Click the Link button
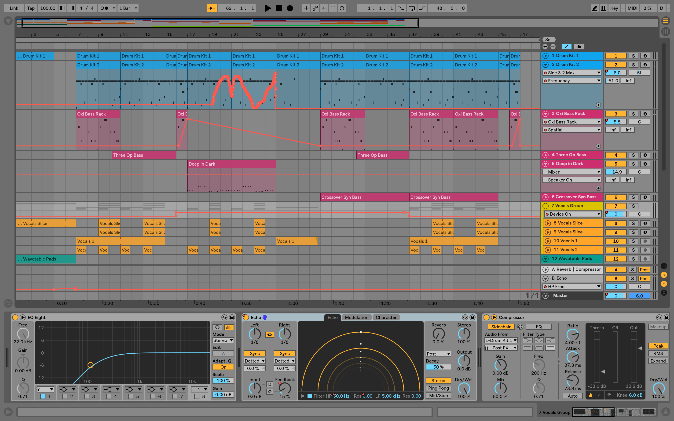 pyautogui.click(x=14, y=8)
